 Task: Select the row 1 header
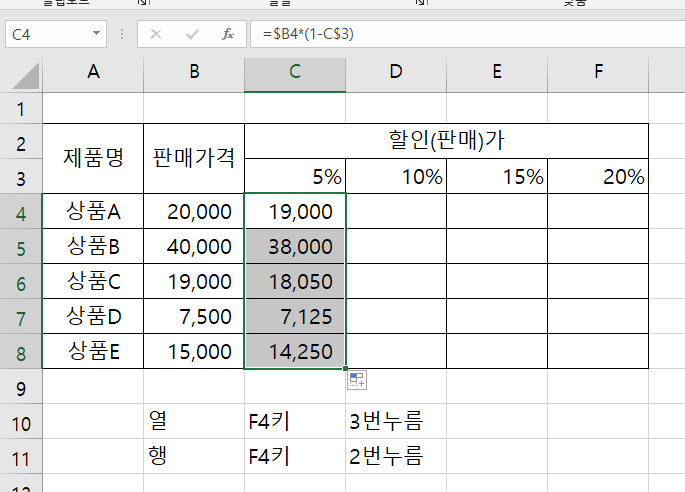pyautogui.click(x=21, y=108)
